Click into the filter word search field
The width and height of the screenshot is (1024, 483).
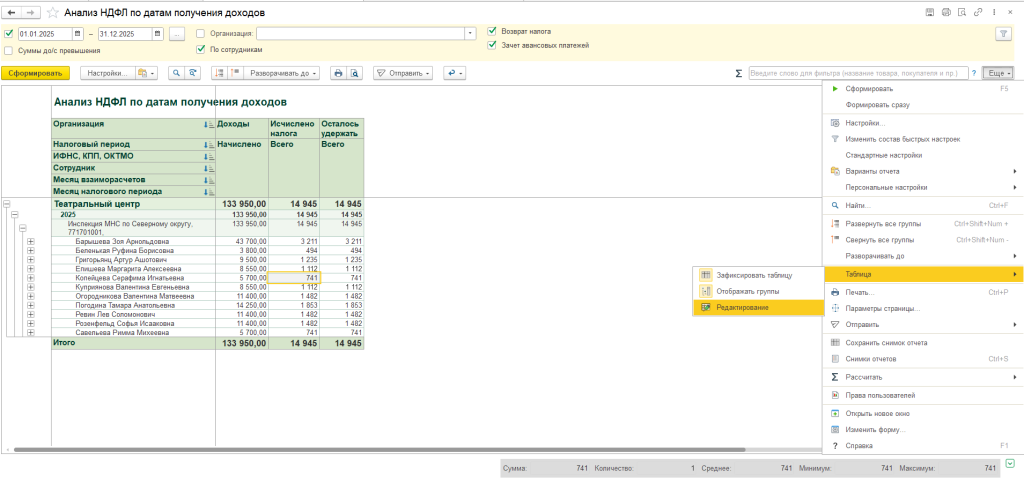pos(857,73)
